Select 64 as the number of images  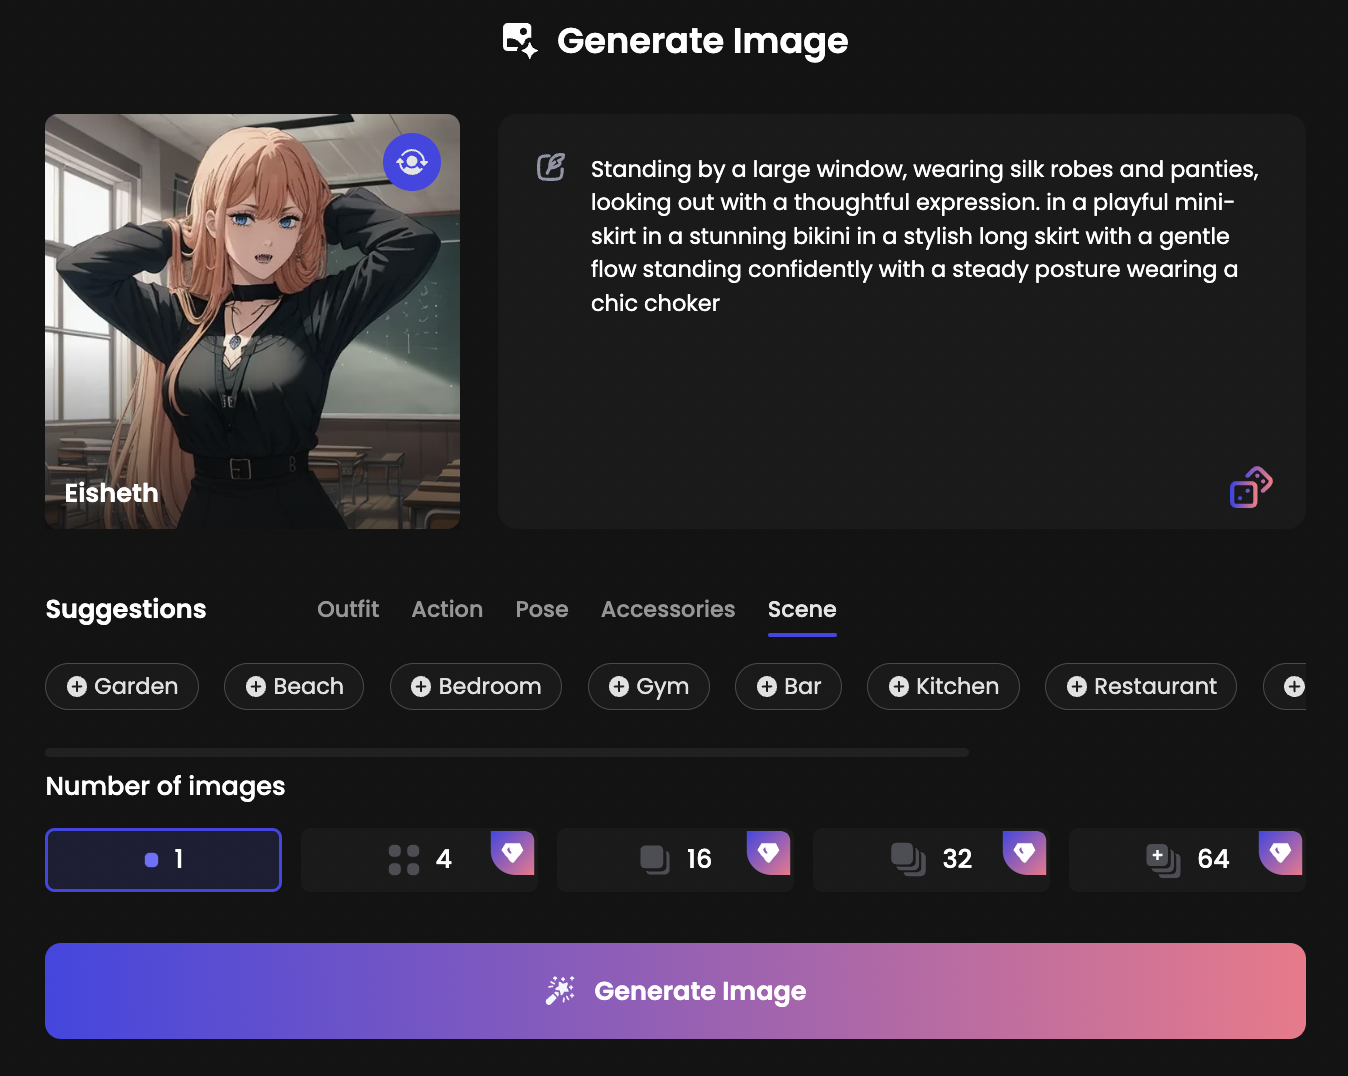[x=1187, y=859]
